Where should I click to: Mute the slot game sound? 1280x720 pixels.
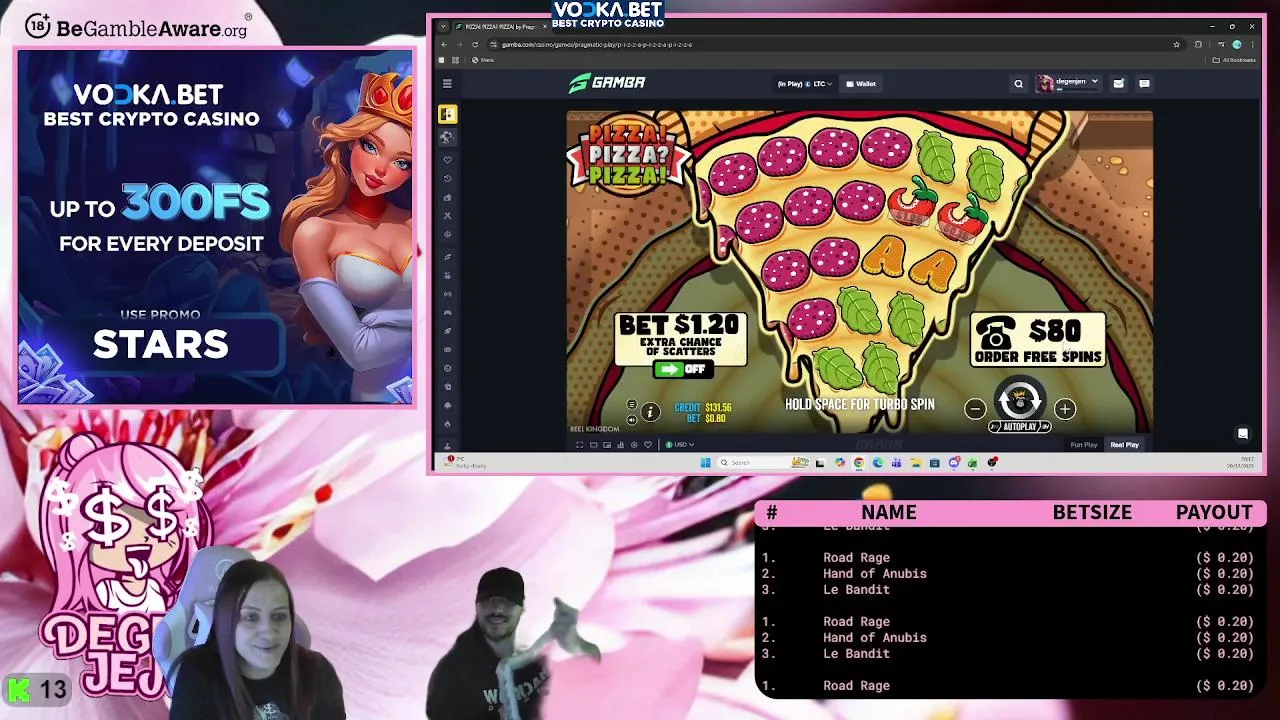tap(631, 420)
